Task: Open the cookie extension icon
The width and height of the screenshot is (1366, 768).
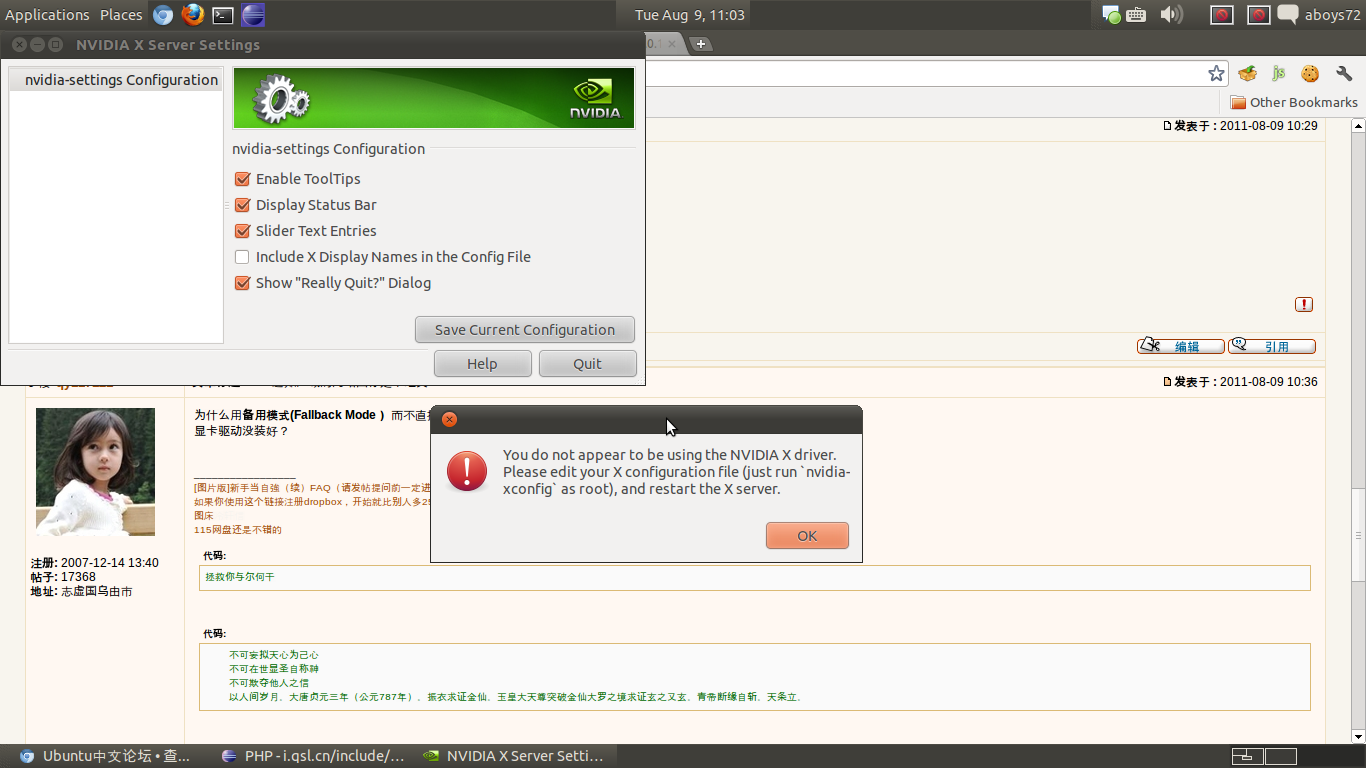Action: (x=1310, y=73)
